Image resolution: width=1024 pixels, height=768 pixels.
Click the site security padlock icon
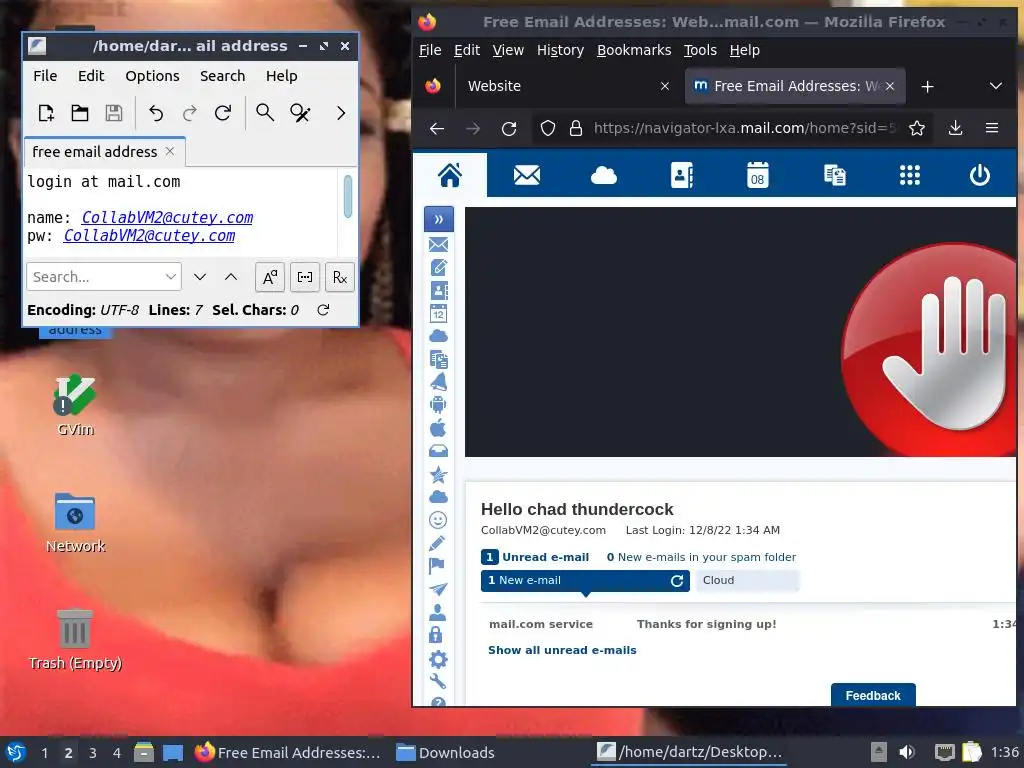pos(575,129)
